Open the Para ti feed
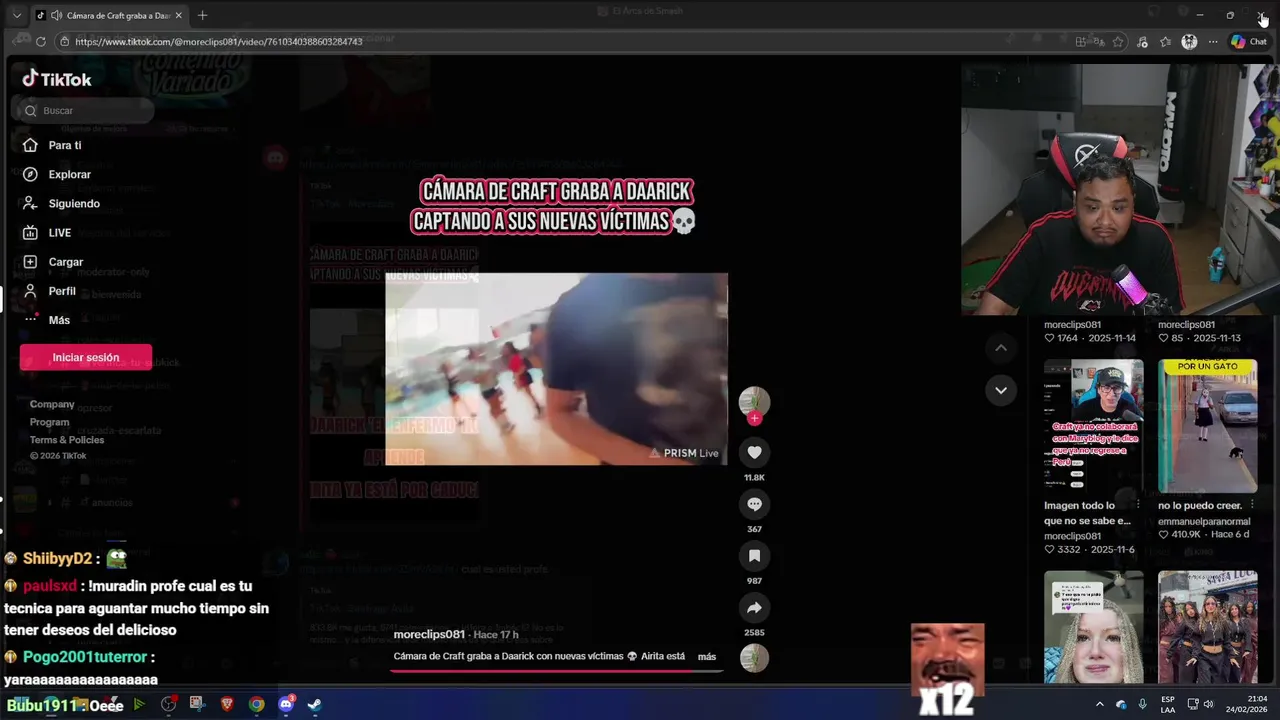This screenshot has height=720, width=1280. point(65,145)
